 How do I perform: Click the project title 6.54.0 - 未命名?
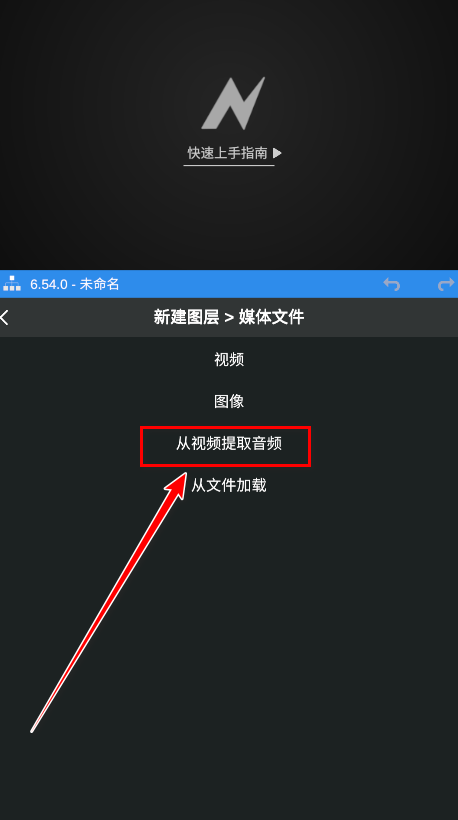(x=75, y=284)
